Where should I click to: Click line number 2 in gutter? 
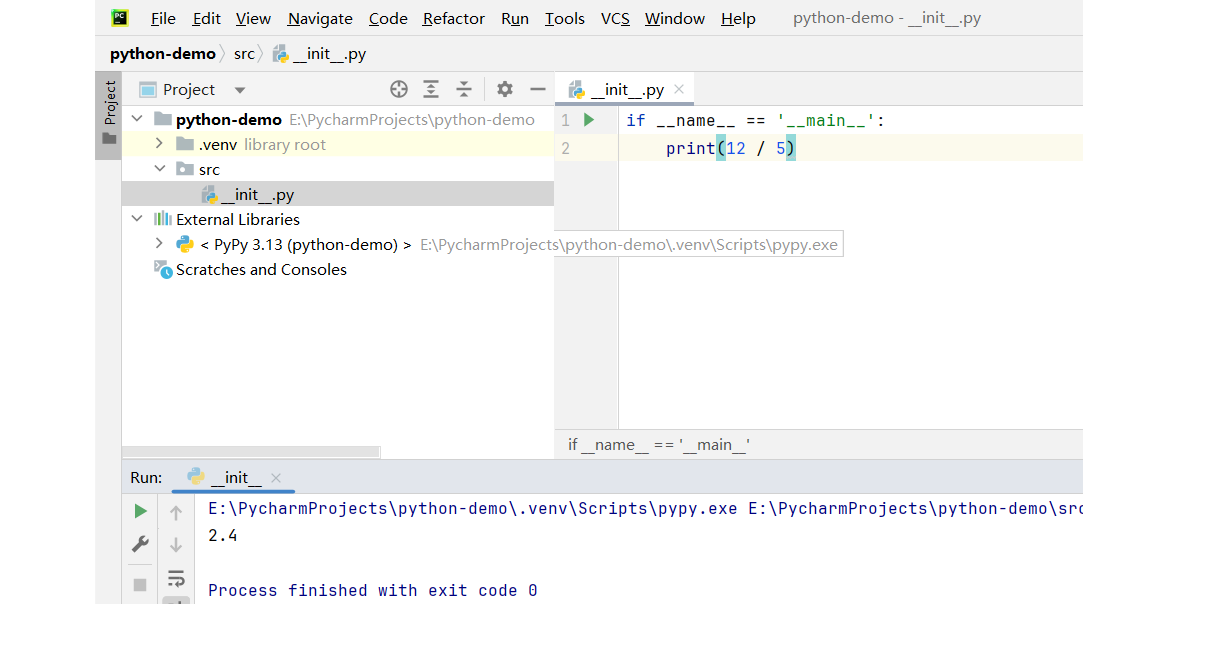pyautogui.click(x=566, y=148)
